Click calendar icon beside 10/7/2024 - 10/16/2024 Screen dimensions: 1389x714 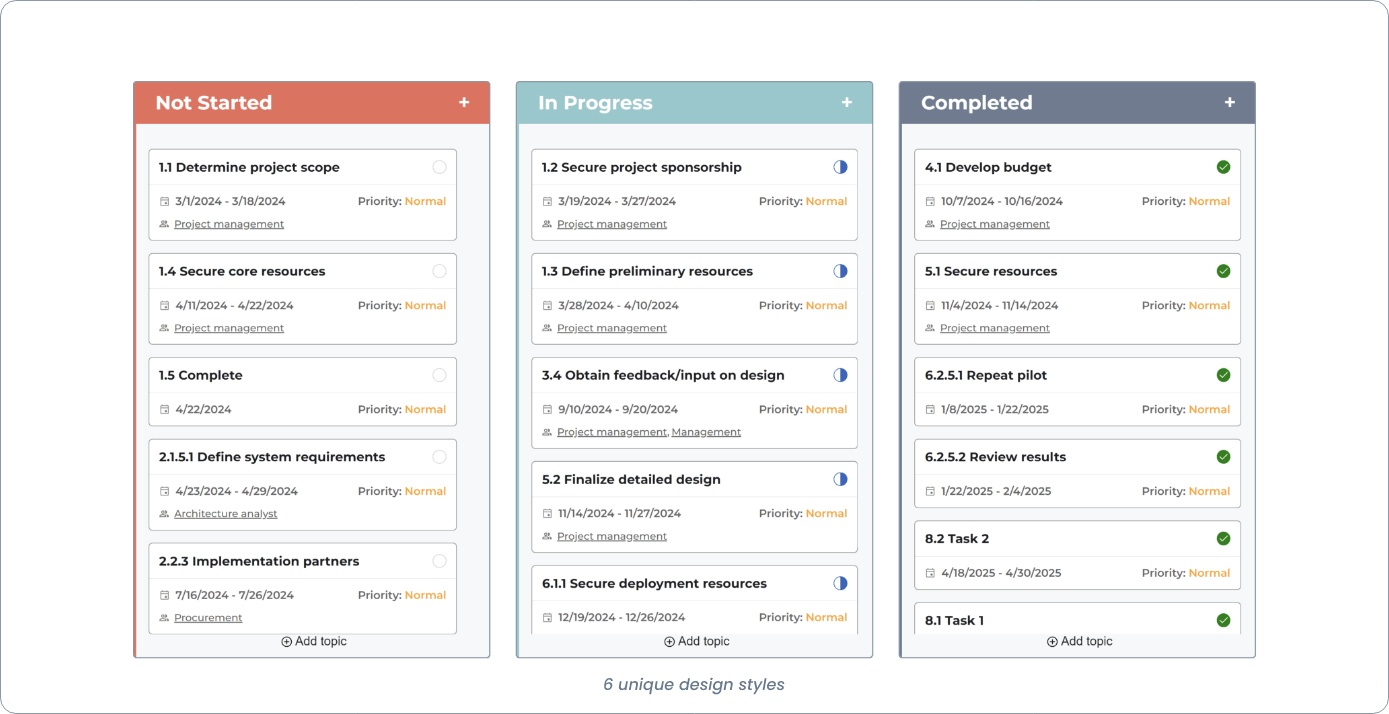930,201
